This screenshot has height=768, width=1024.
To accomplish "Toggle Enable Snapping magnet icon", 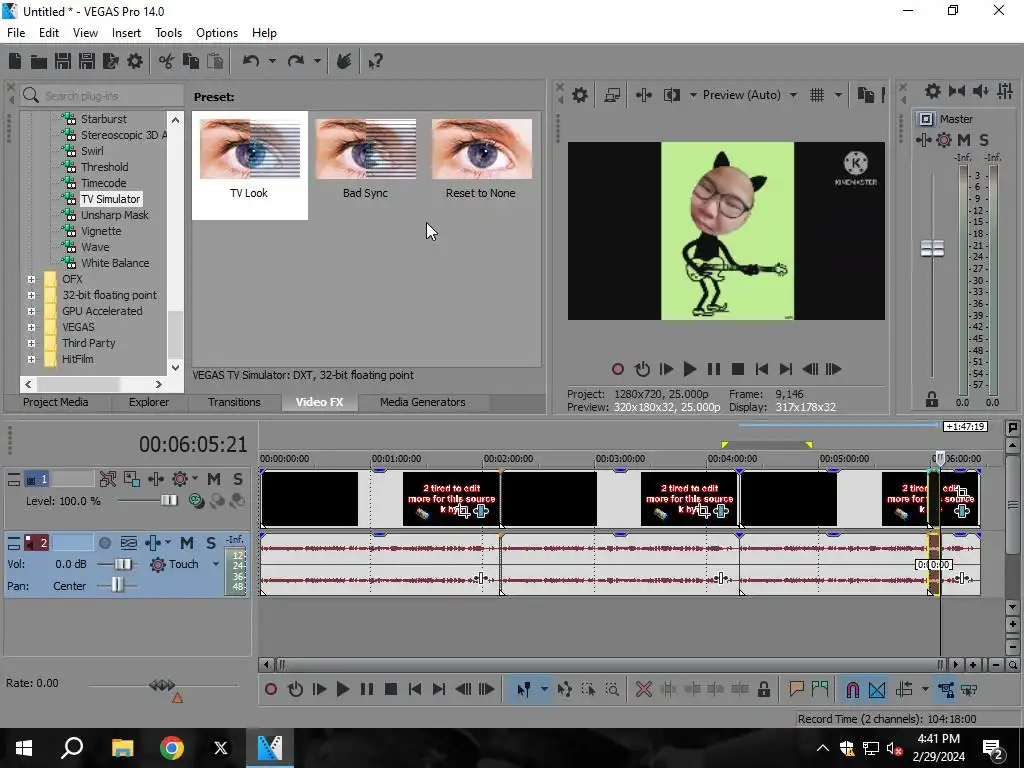I will tap(853, 689).
